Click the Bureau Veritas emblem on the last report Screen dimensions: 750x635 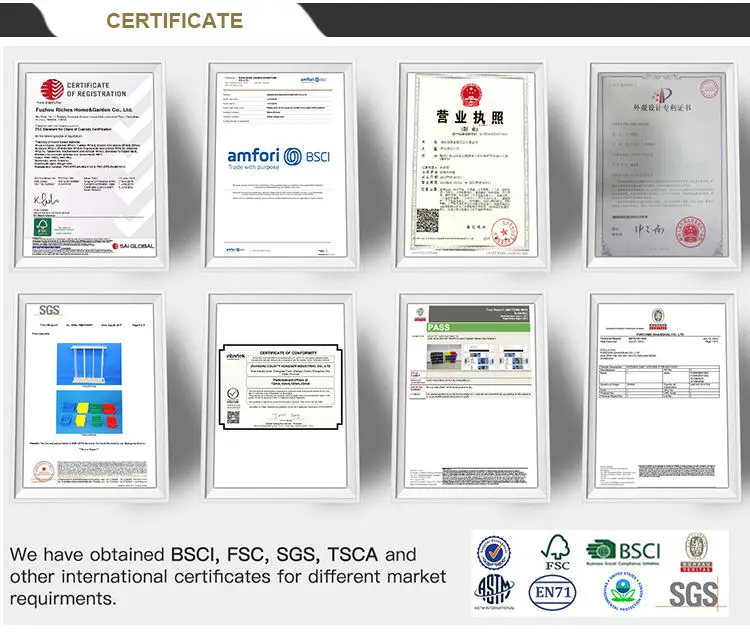point(658,318)
